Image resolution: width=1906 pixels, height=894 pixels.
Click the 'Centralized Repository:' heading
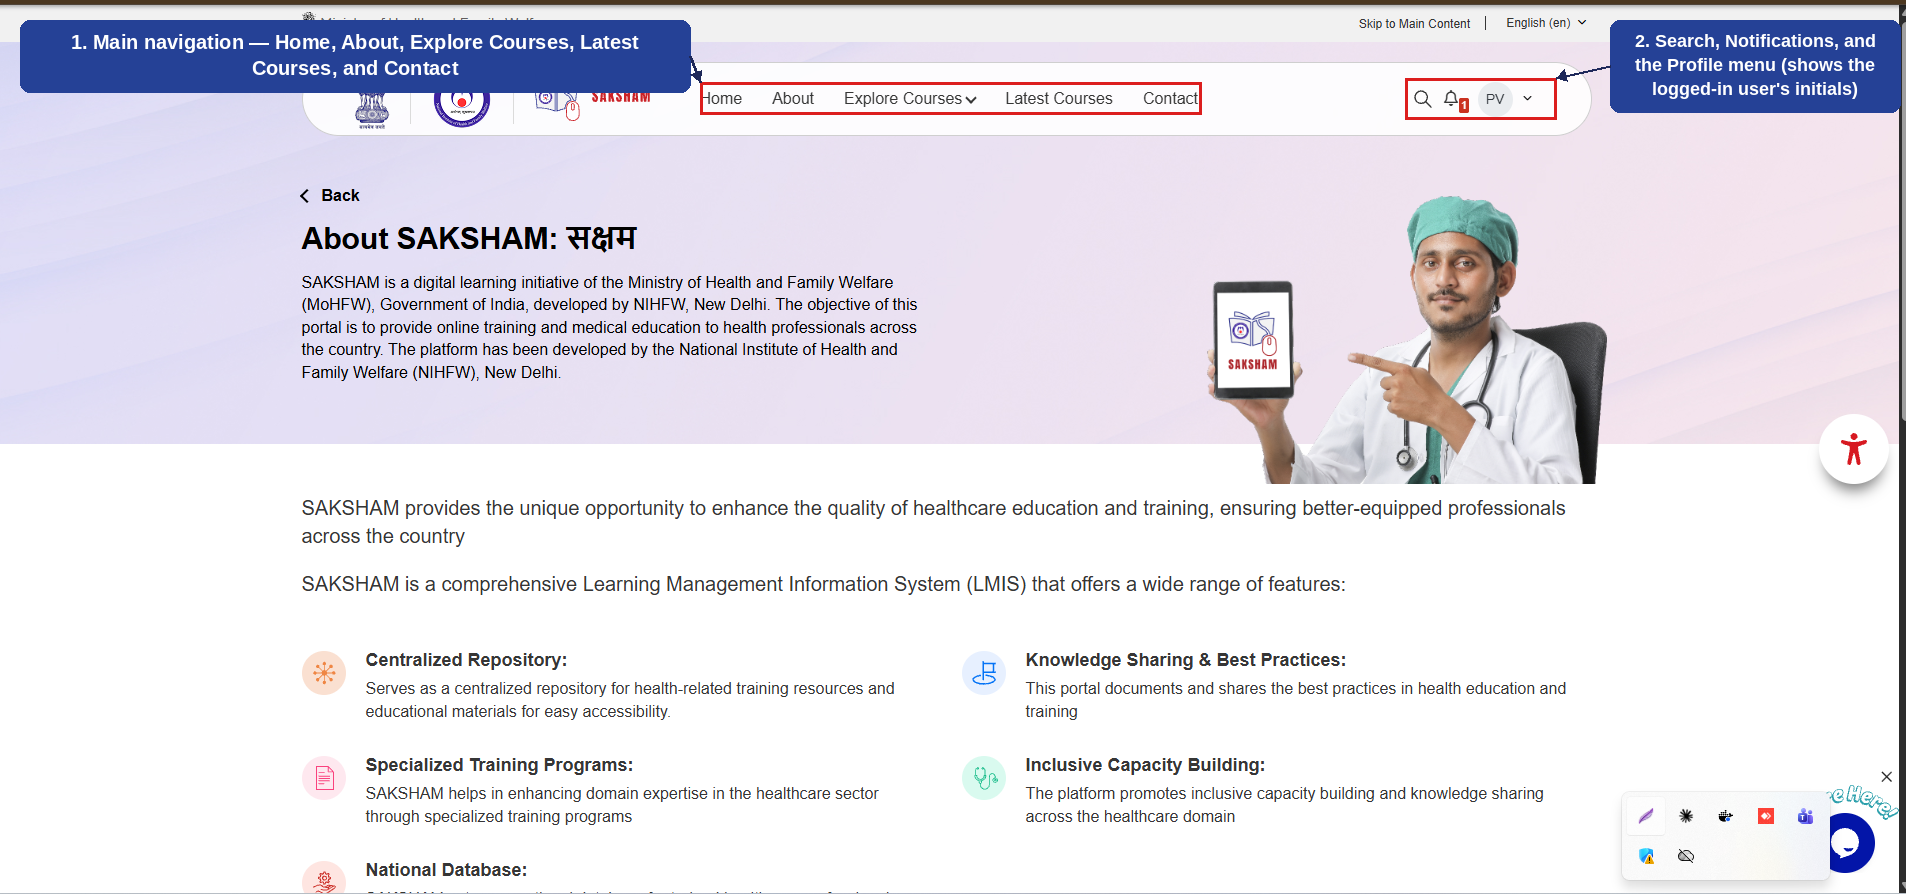pos(466,660)
